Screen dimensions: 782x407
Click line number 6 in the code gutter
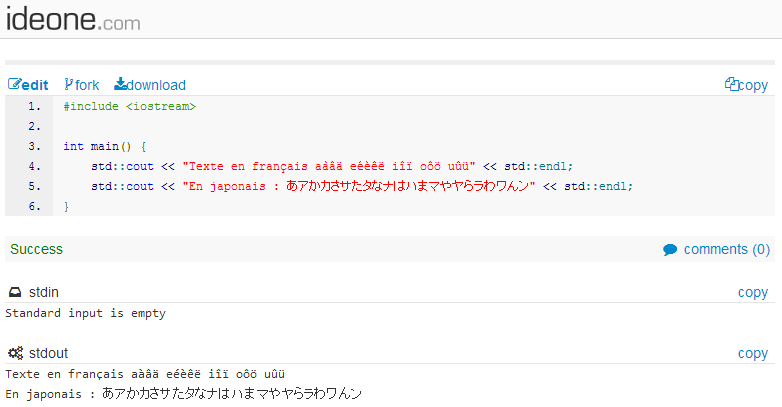pos(34,206)
